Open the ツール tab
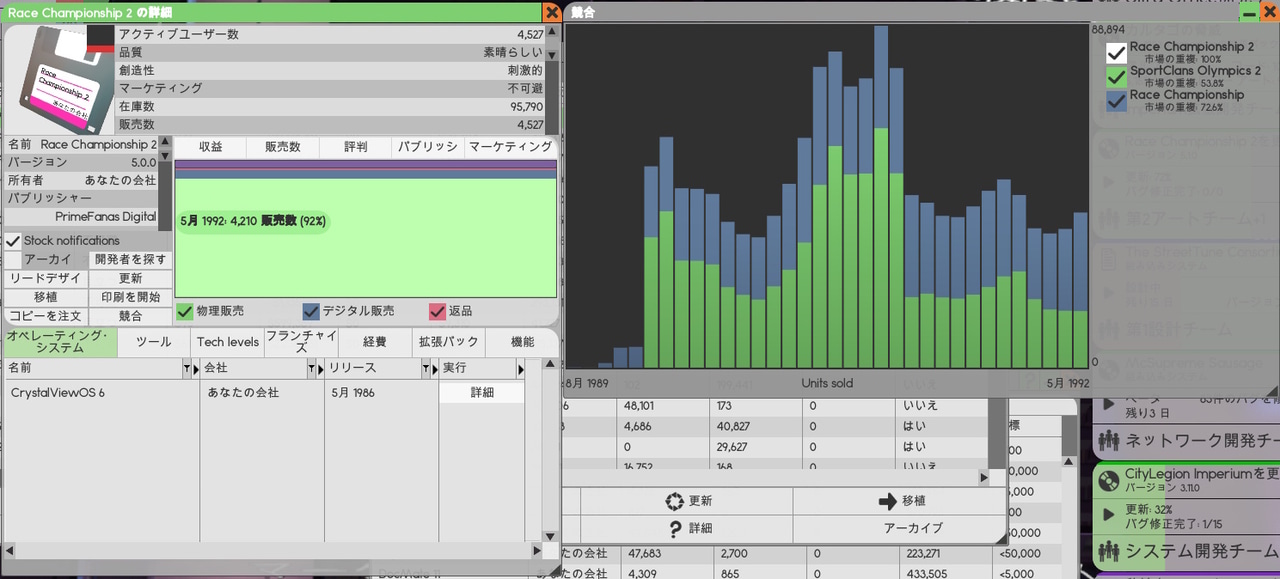Screen dimensions: 1280x579 point(154,342)
